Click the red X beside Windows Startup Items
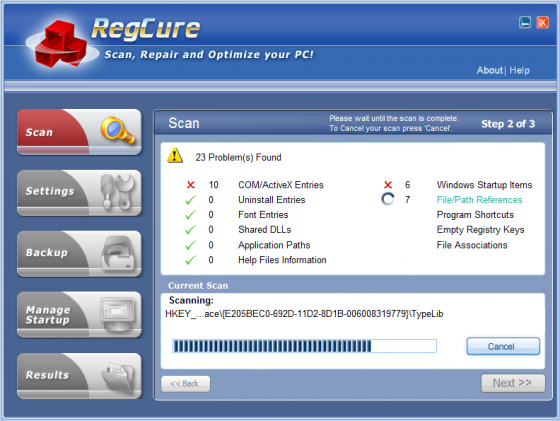Screen dimensions: 560x421 388,185
